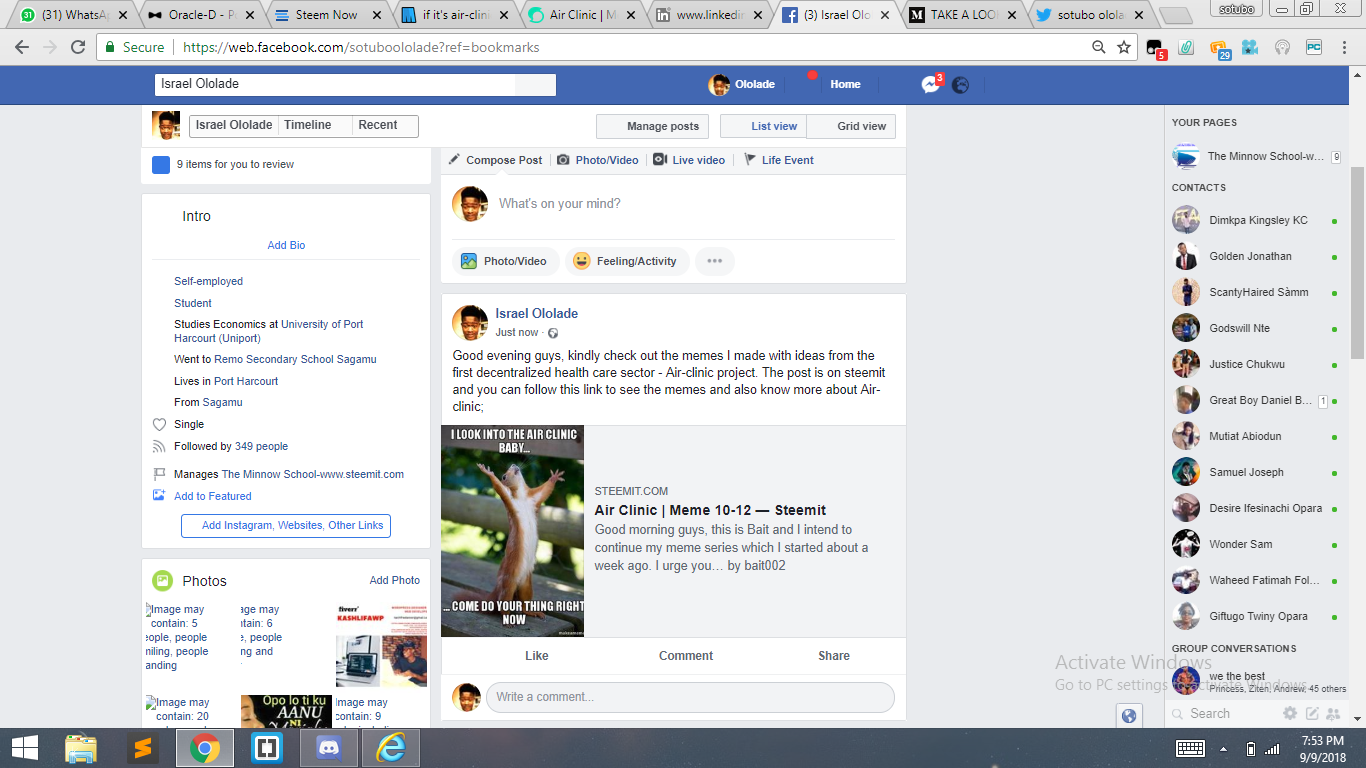The image size is (1366, 768).
Task: Open the Recent dropdown
Action: (385, 125)
